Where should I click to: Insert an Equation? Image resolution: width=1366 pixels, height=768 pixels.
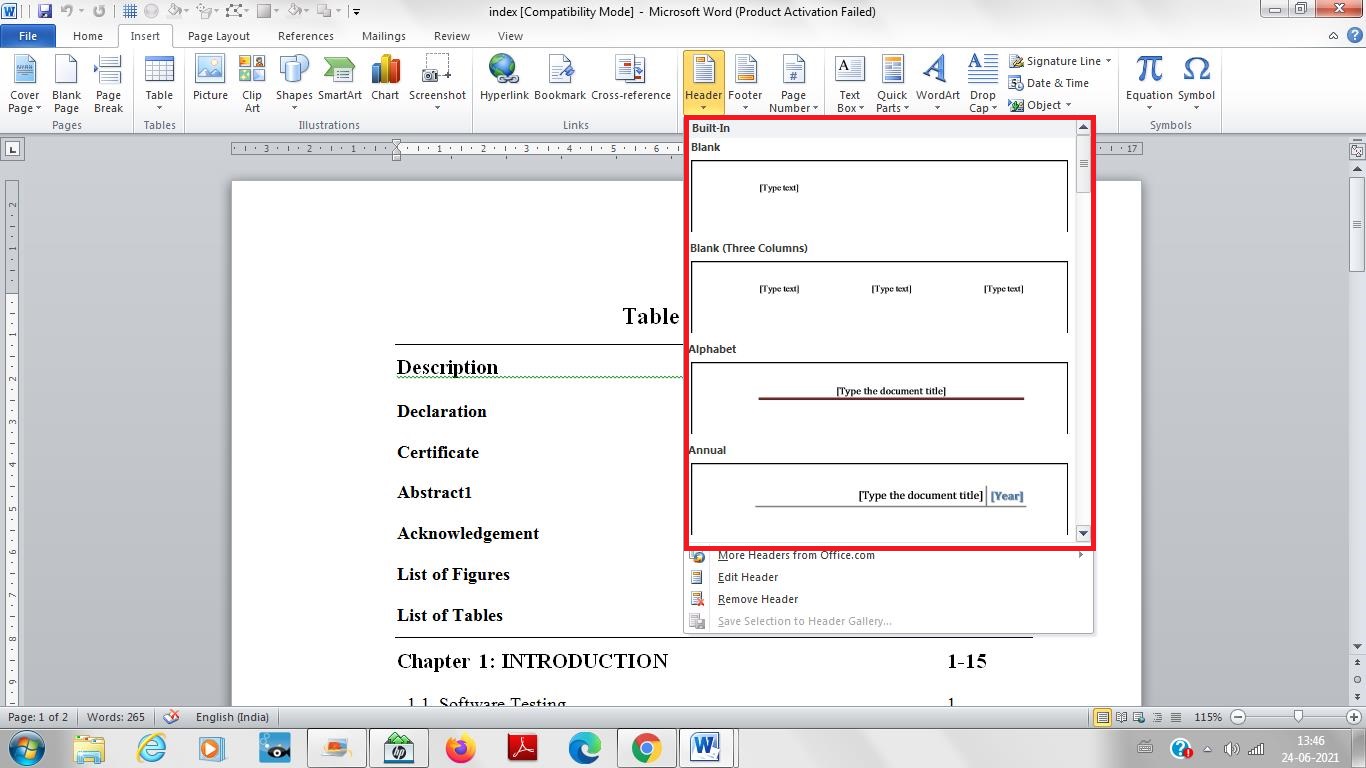(1148, 80)
